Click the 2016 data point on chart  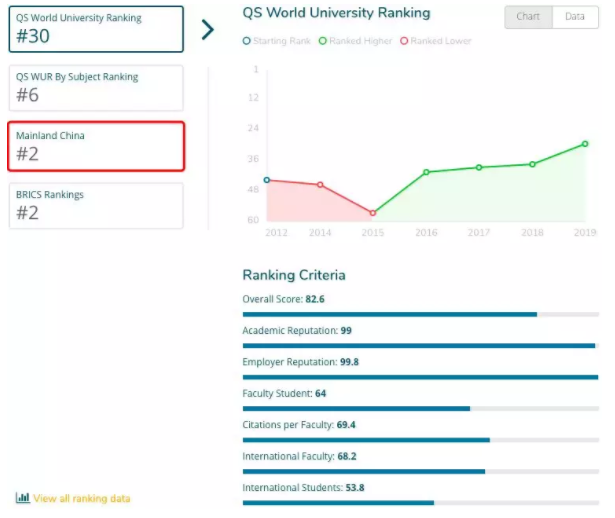point(426,172)
